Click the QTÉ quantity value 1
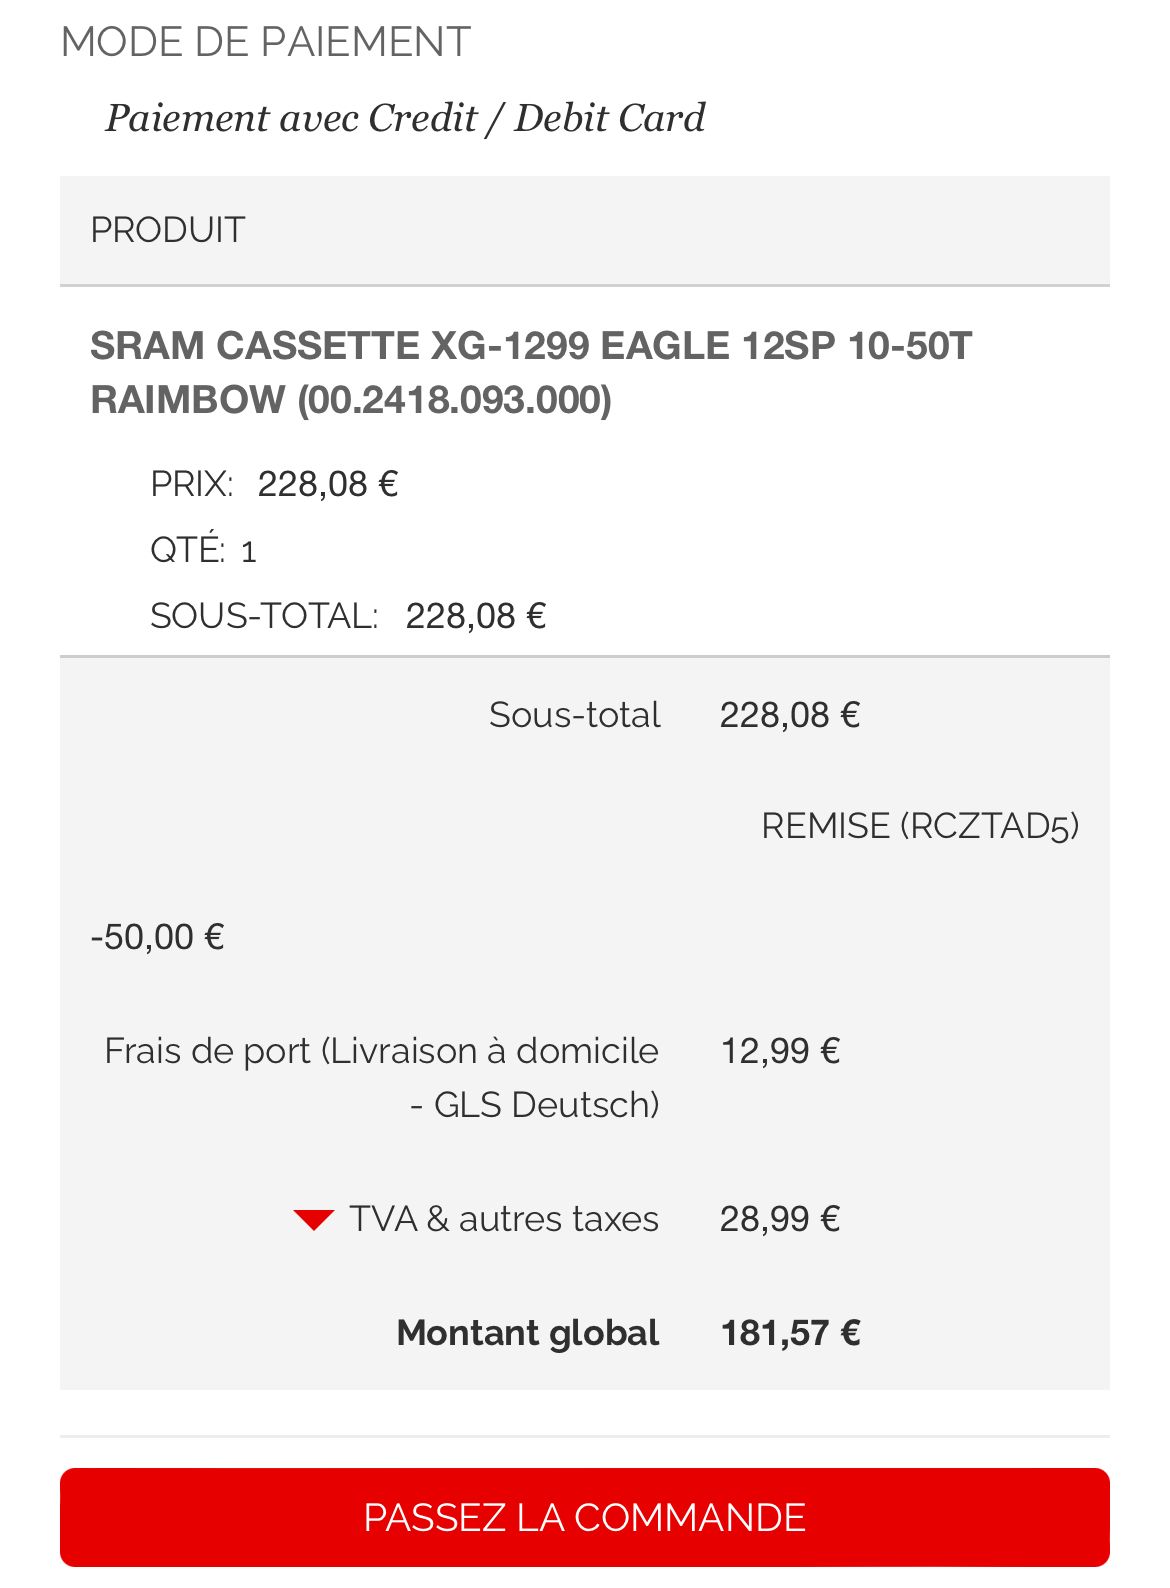Image resolution: width=1170 pixels, height=1588 pixels. (x=249, y=551)
